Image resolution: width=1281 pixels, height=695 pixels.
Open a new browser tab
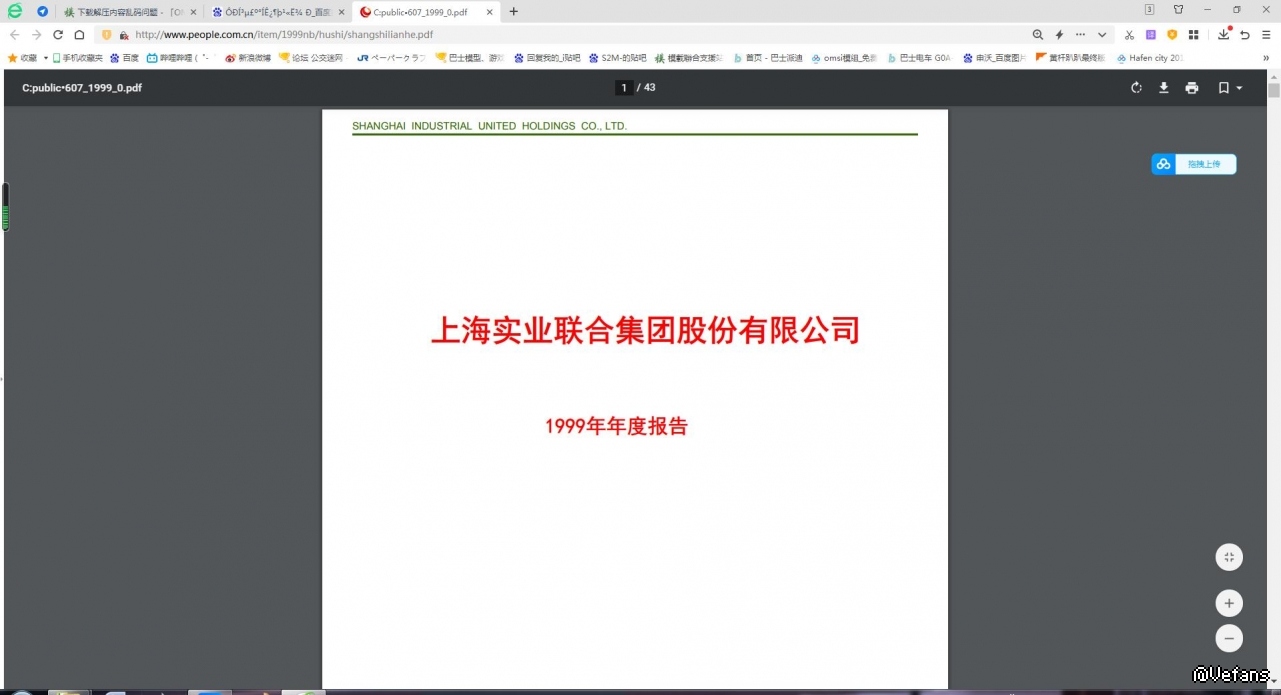tap(514, 12)
